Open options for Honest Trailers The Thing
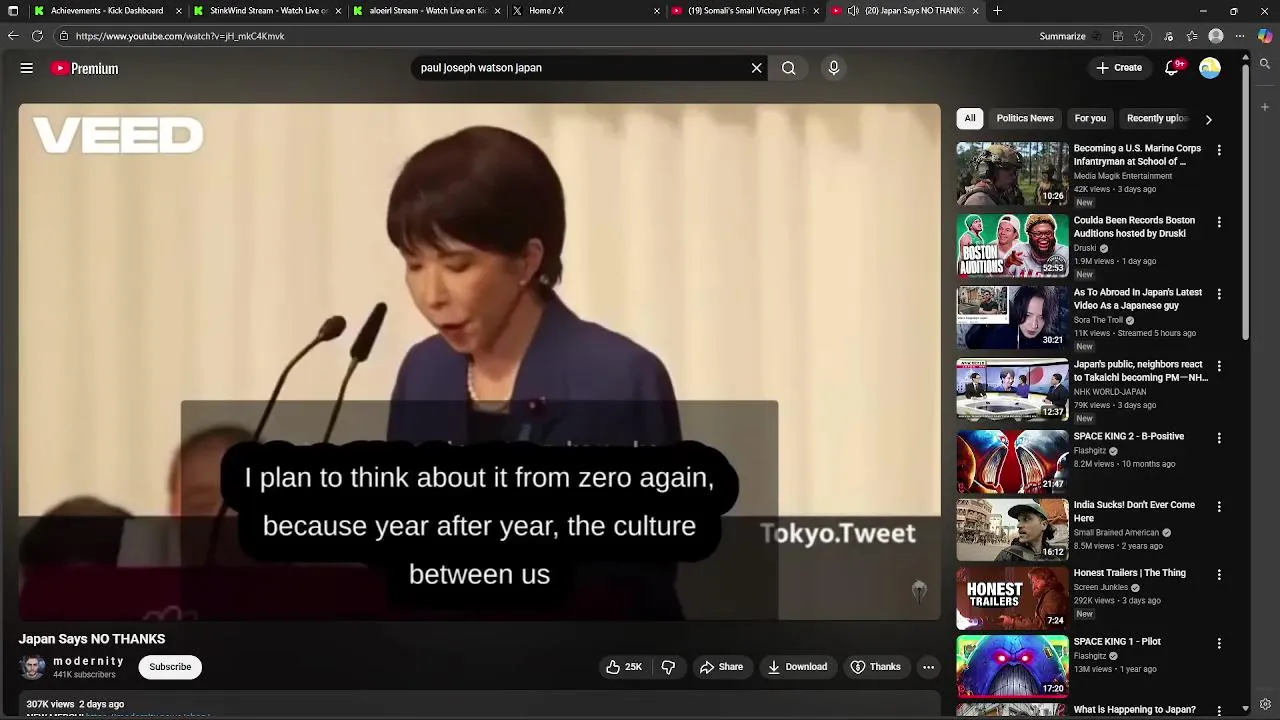This screenshot has height=720, width=1280. click(x=1219, y=575)
